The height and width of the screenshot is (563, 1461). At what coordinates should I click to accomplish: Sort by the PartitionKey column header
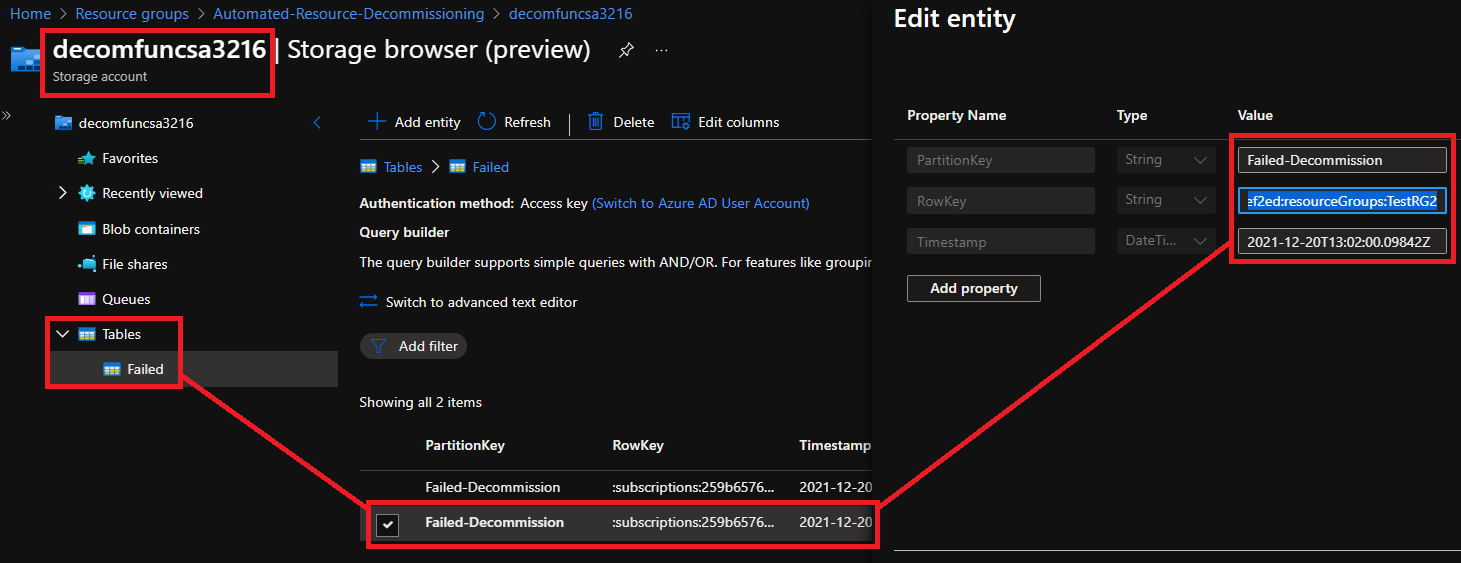pos(465,445)
